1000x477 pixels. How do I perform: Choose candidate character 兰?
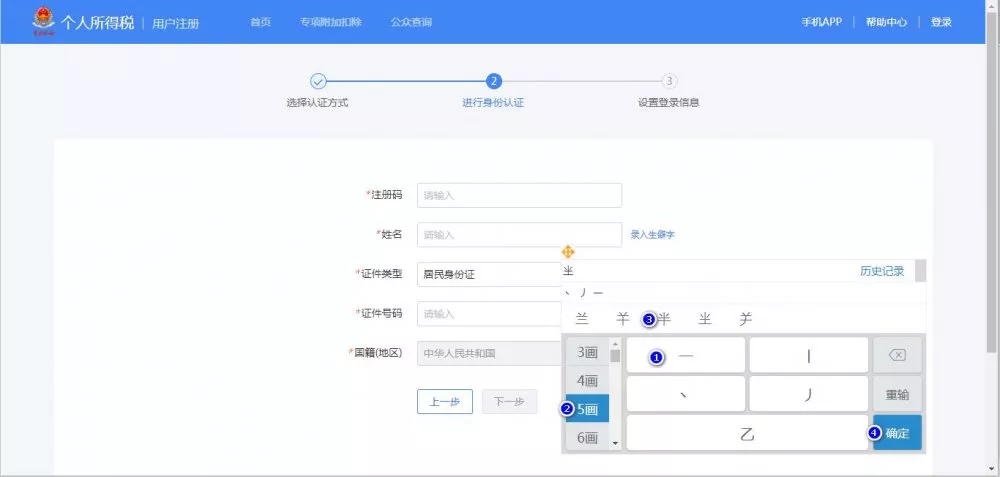pos(583,319)
